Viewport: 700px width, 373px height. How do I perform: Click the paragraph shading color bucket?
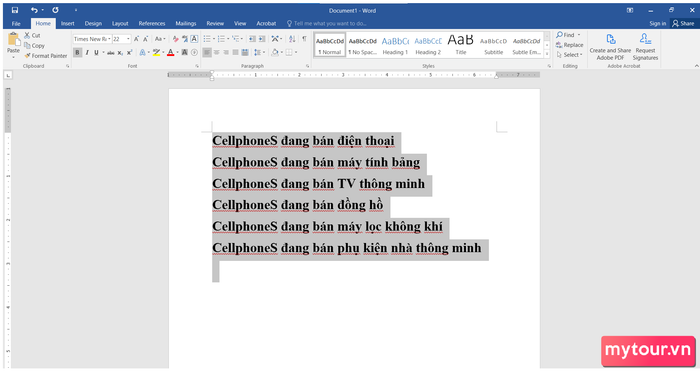coord(275,53)
